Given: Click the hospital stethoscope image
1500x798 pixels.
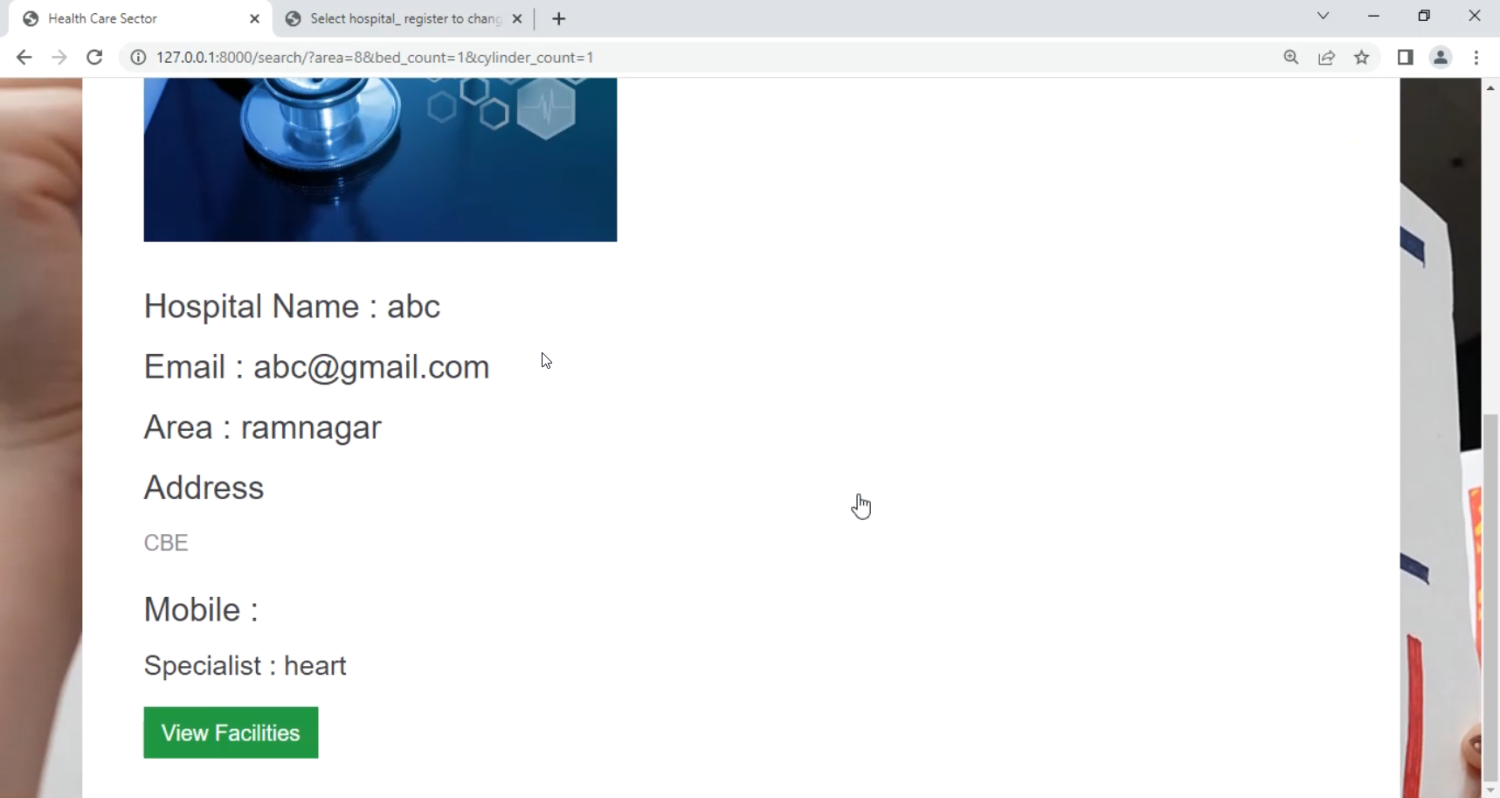Looking at the screenshot, I should pyautogui.click(x=380, y=159).
